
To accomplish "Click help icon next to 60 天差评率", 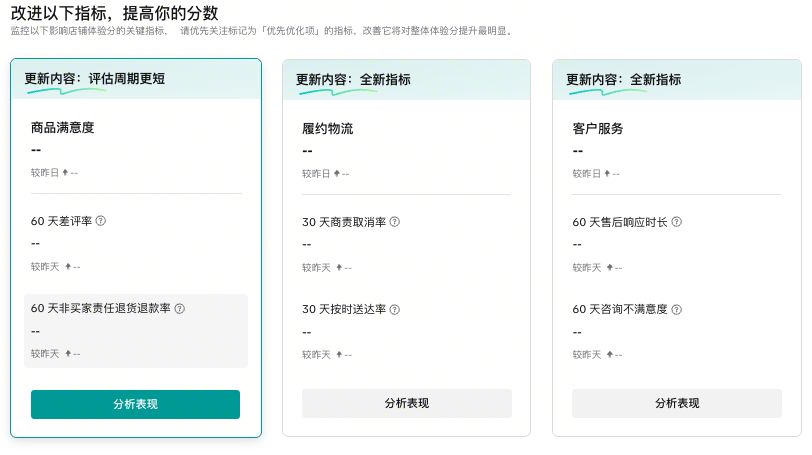I will coord(101,221).
